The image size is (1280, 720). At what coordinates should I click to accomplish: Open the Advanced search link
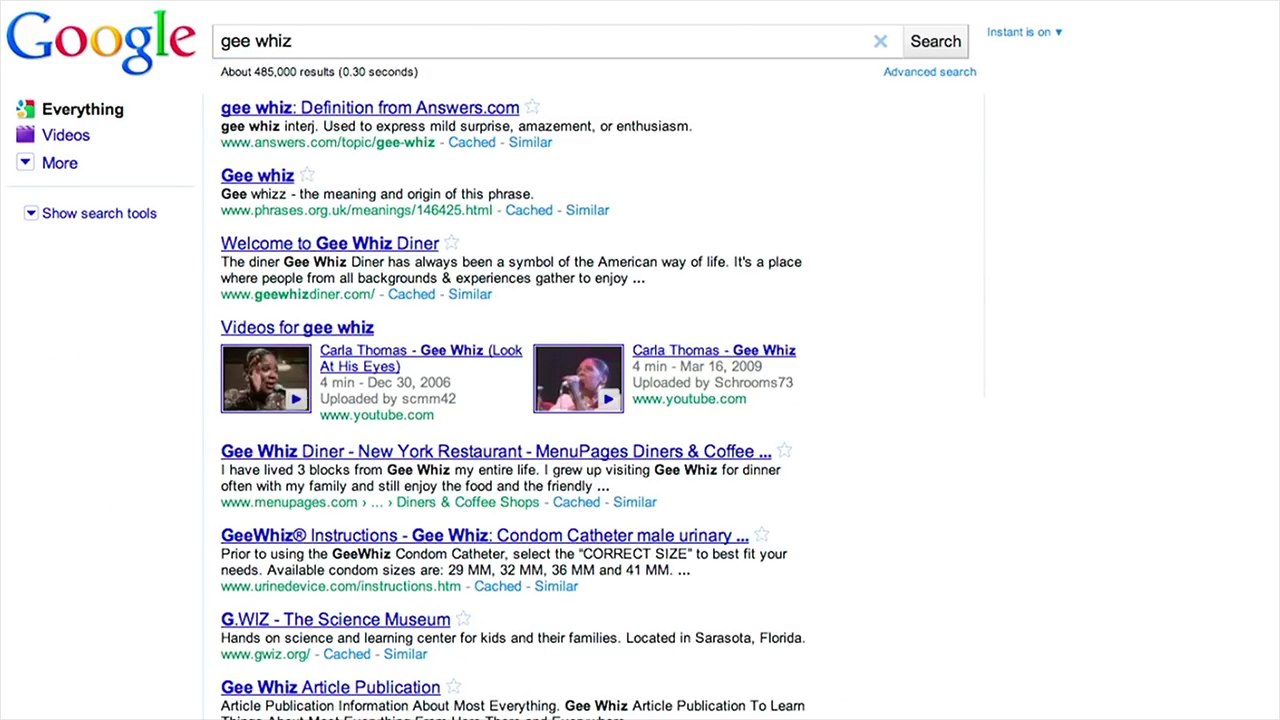tap(930, 72)
